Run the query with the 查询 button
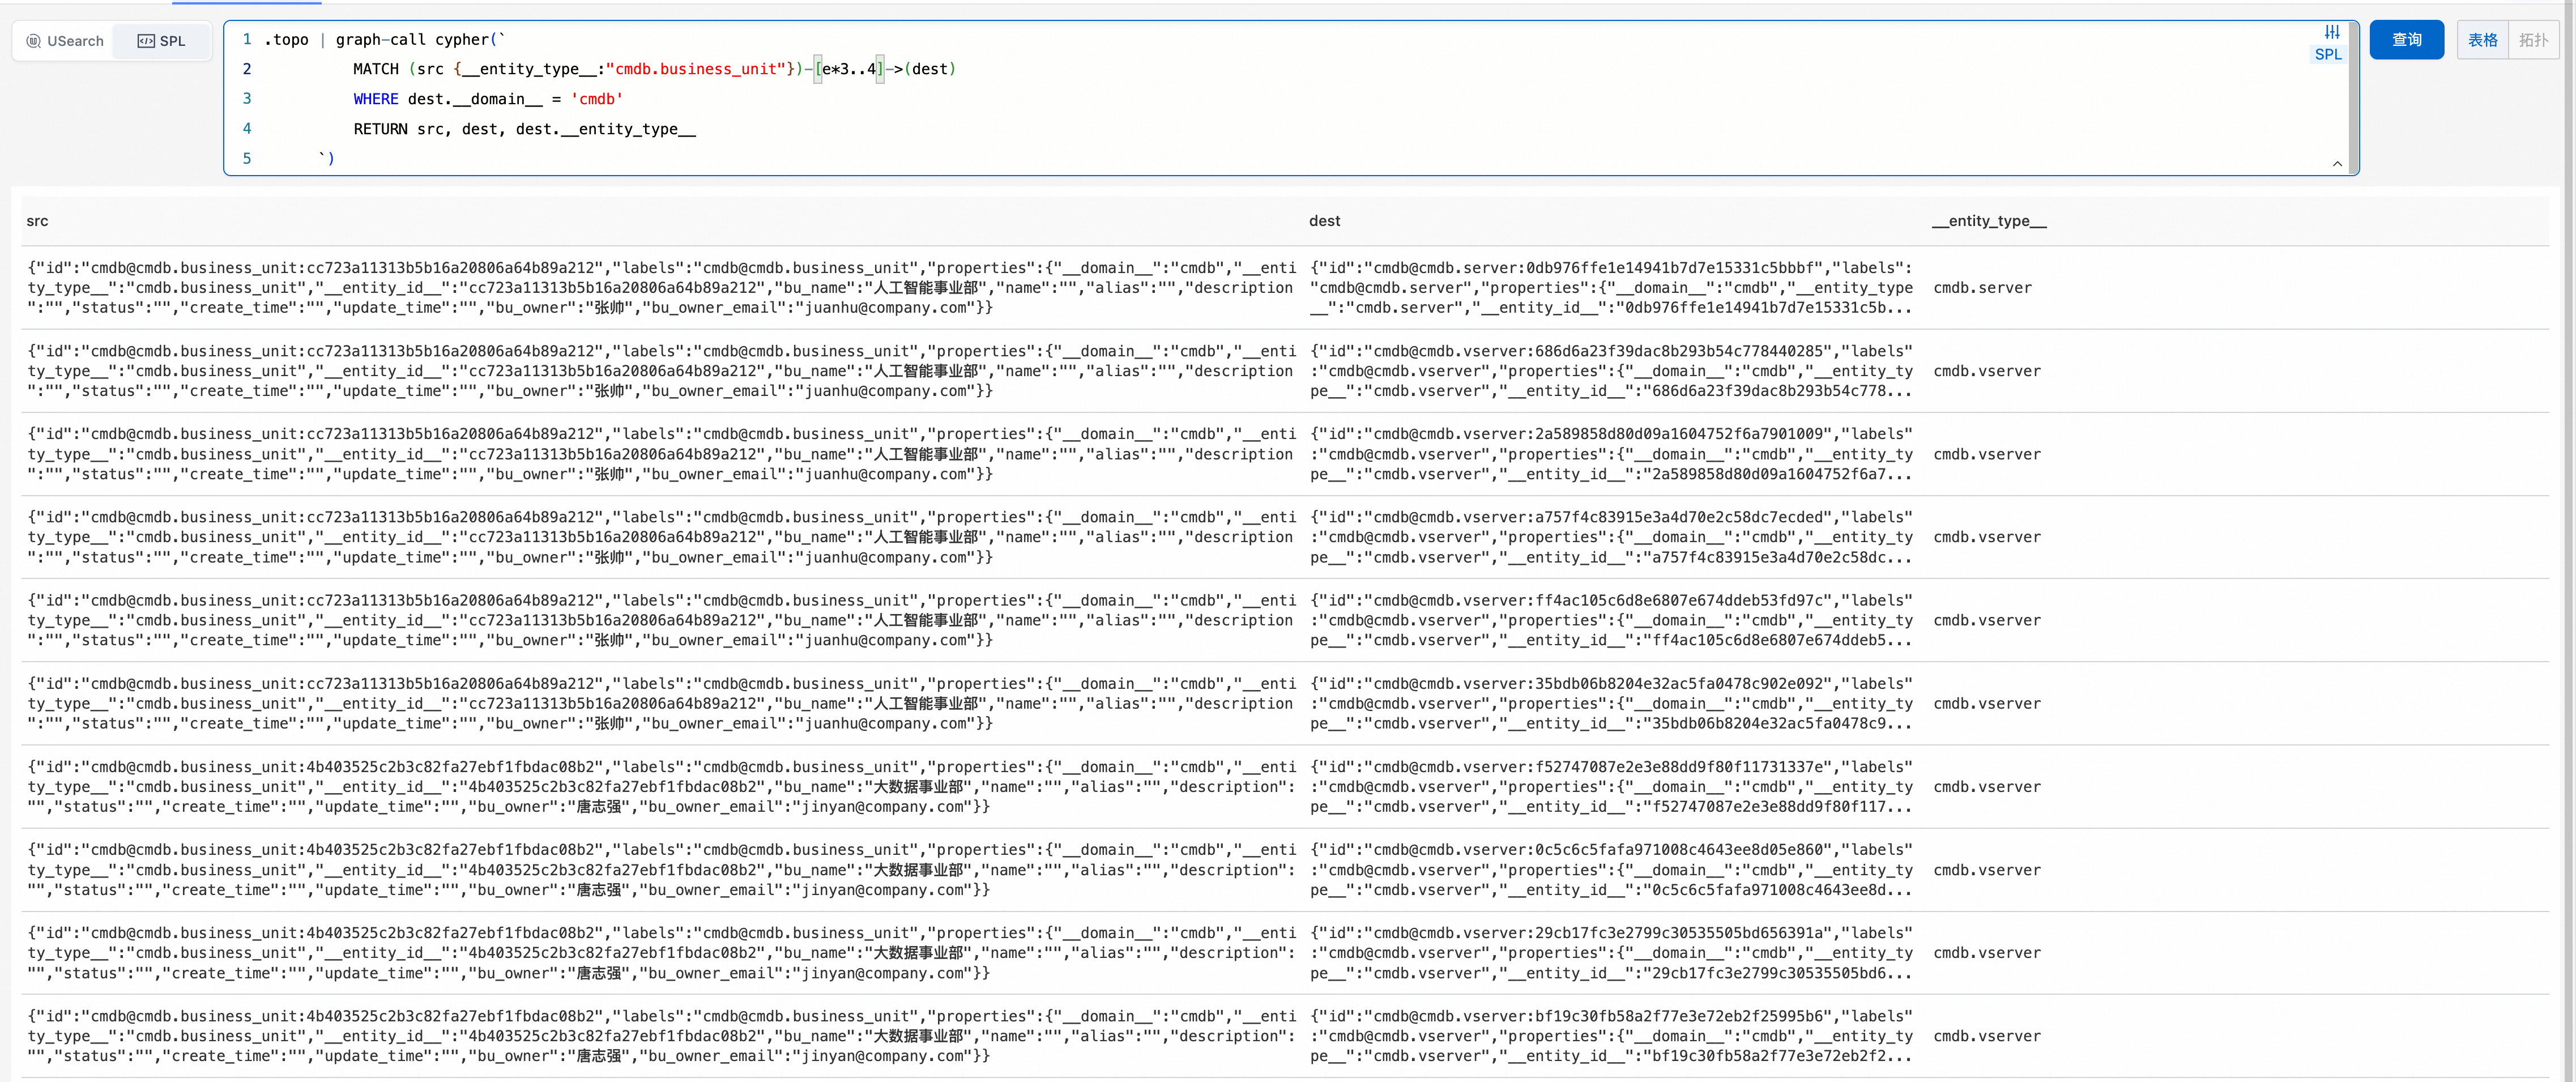This screenshot has width=2576, height=1082. tap(2406, 40)
